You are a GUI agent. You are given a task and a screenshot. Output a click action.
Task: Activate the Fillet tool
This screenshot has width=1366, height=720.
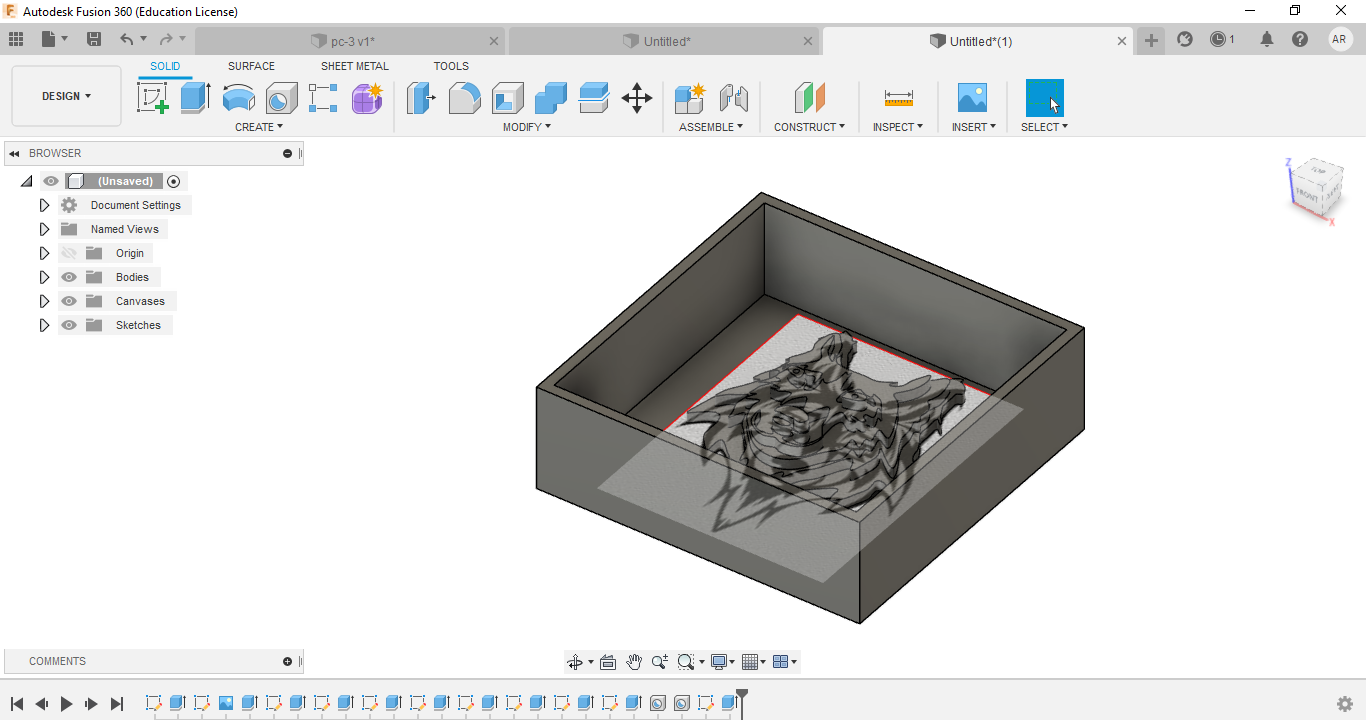[x=464, y=98]
